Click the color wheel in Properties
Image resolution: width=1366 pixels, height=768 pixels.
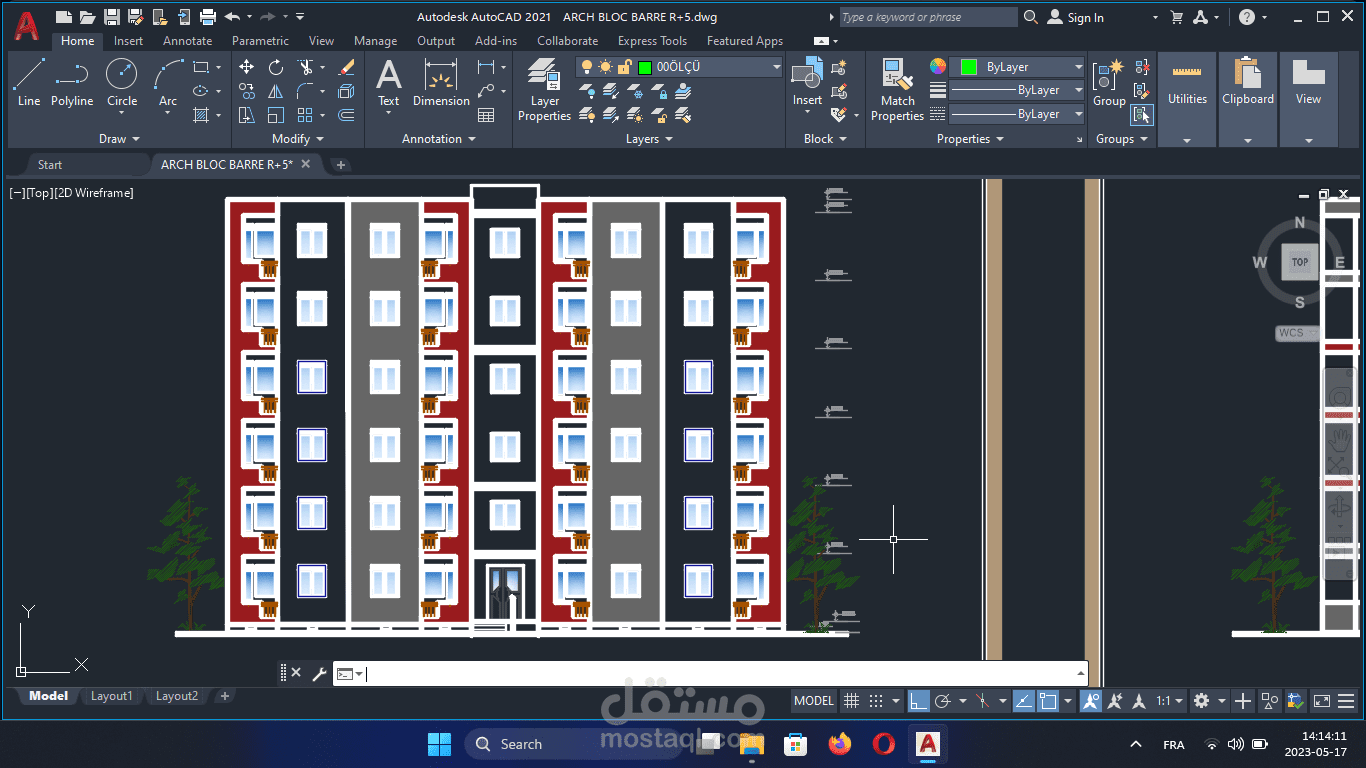tap(938, 66)
